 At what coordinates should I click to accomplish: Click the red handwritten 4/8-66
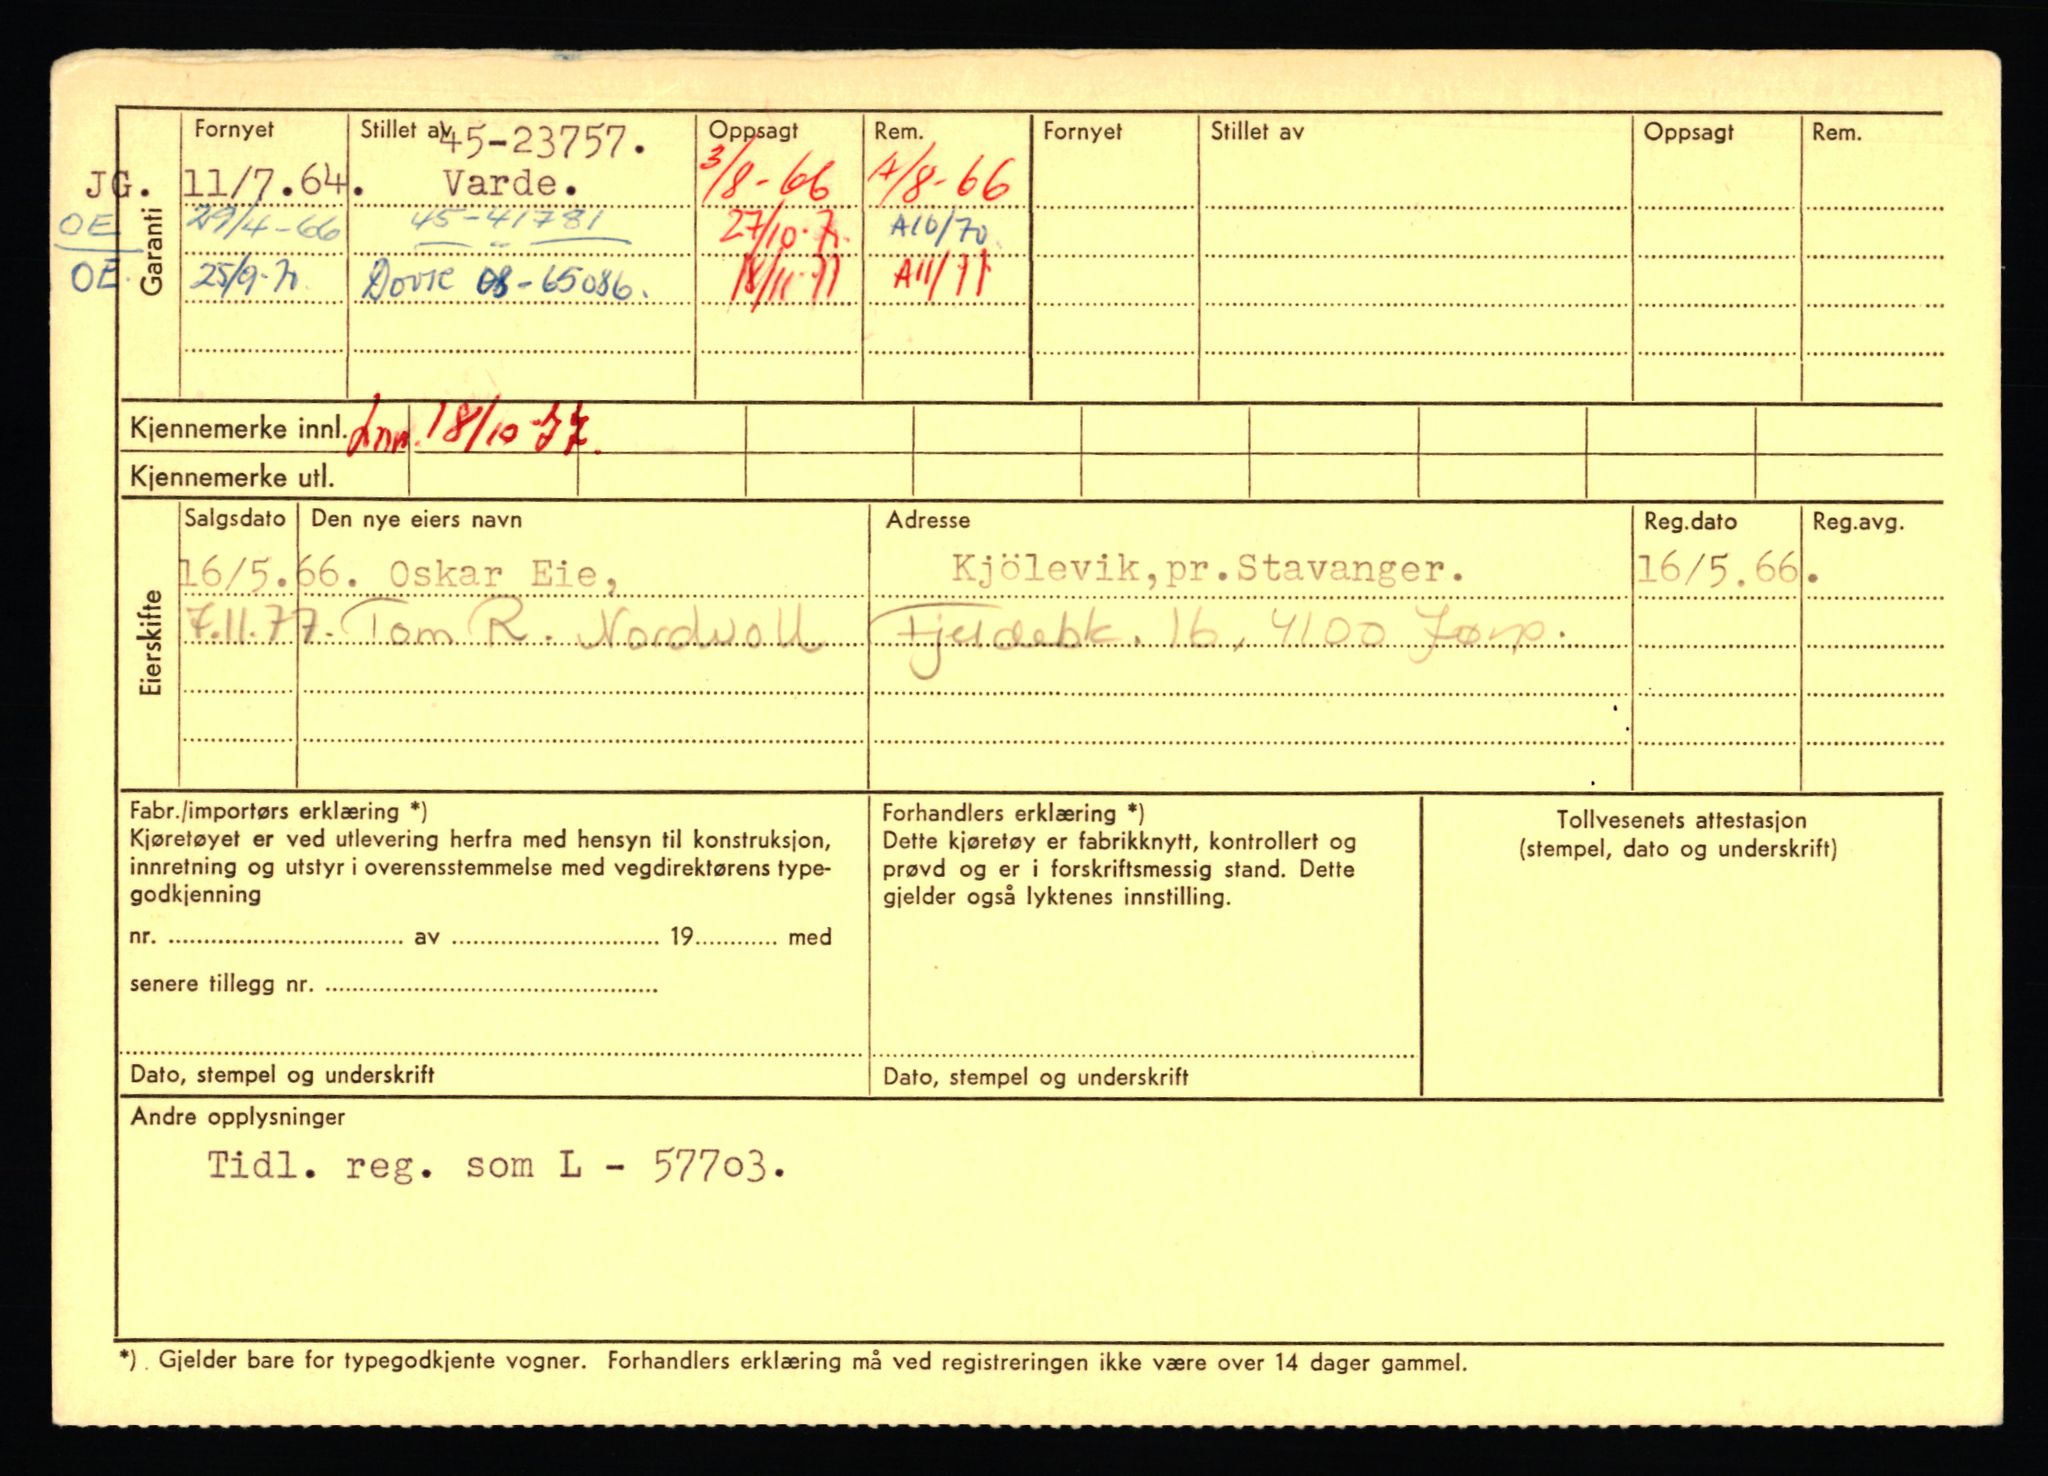click(x=942, y=181)
